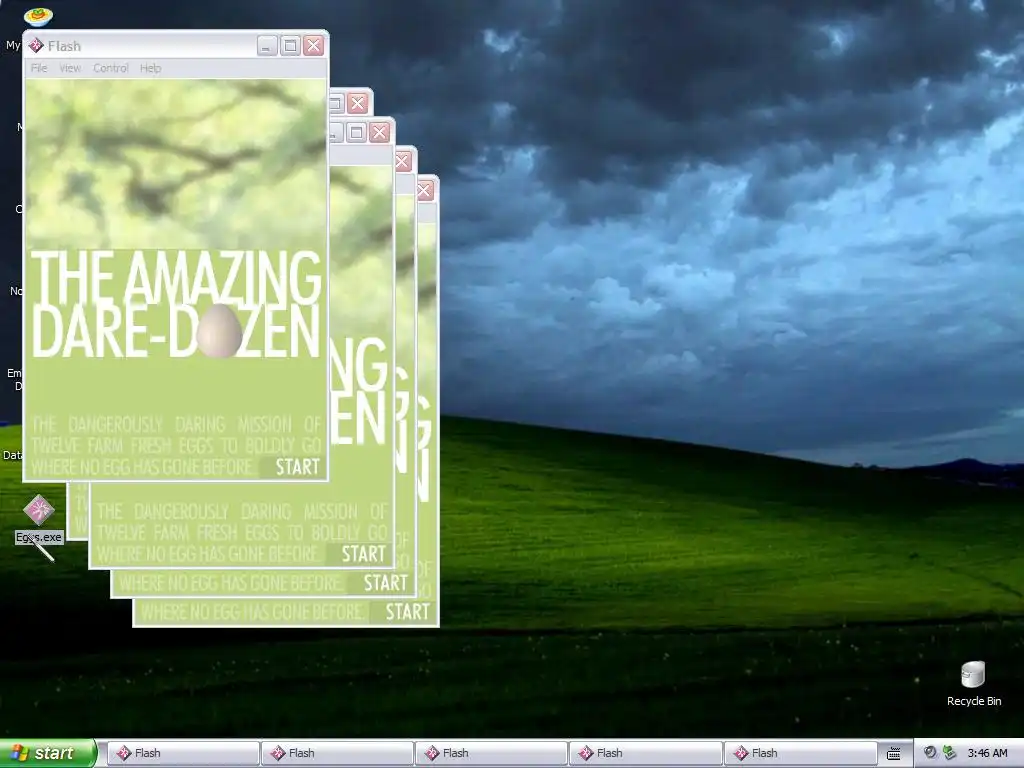Image resolution: width=1024 pixels, height=768 pixels.
Task: Click the tray icon directly left of clock
Action: coord(949,753)
